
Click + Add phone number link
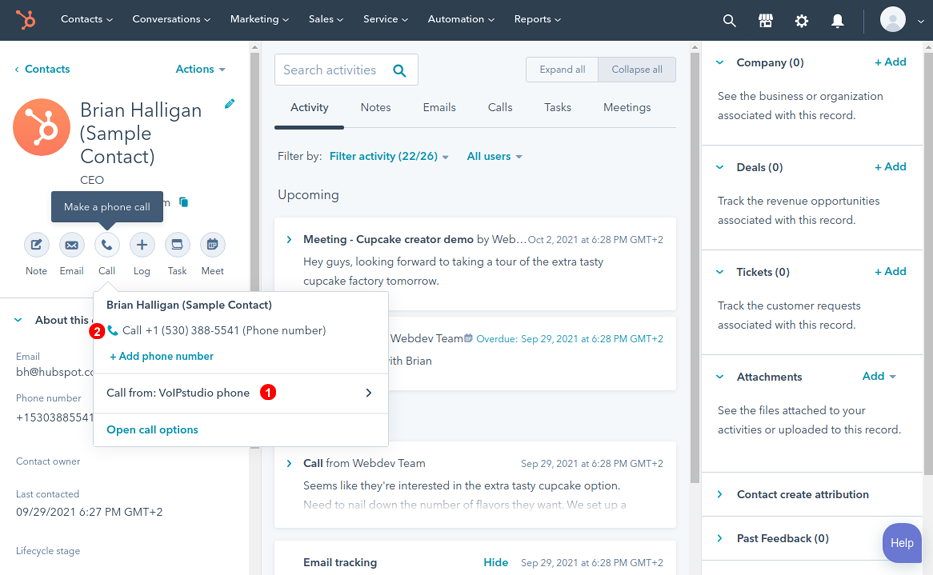click(161, 357)
